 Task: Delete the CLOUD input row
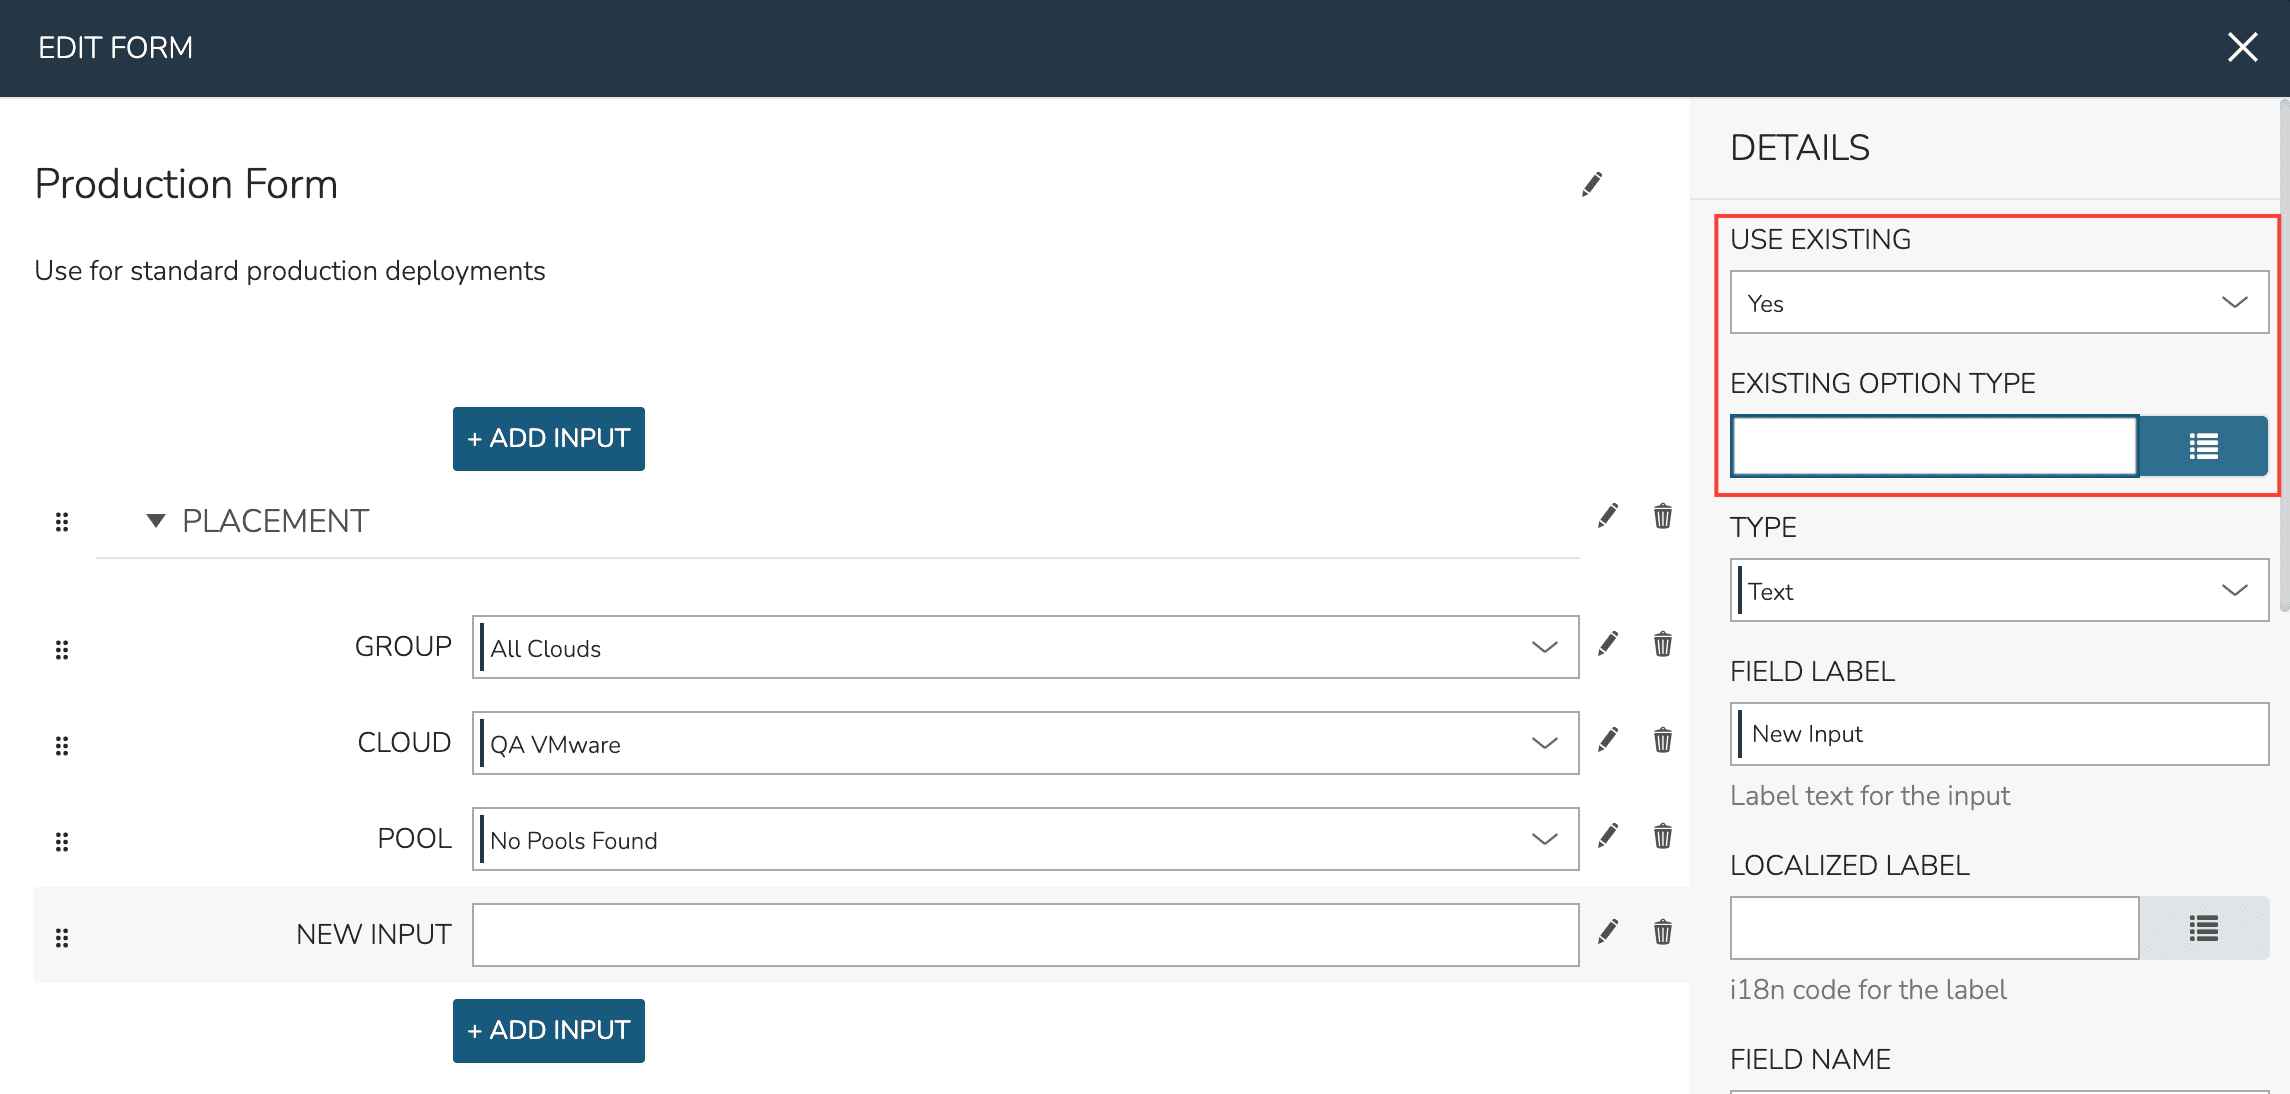pos(1662,740)
